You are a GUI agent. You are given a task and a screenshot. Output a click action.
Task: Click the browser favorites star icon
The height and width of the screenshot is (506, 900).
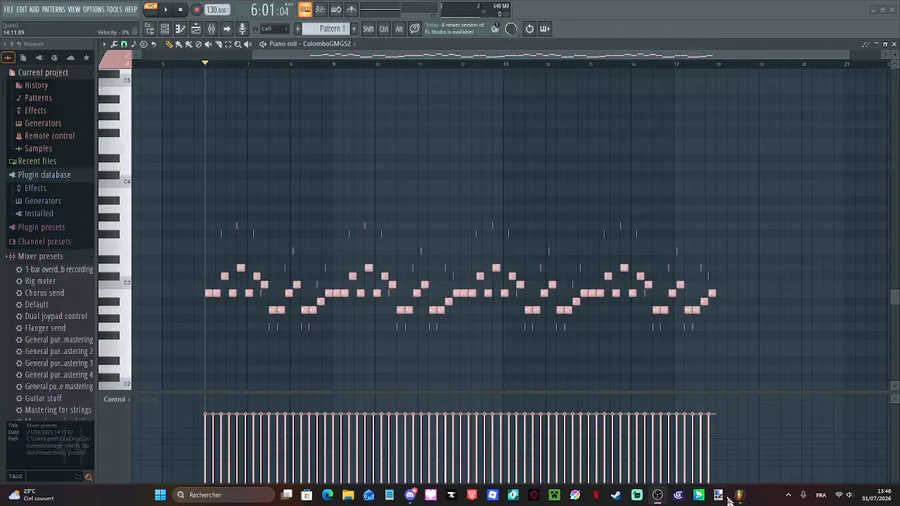[x=87, y=57]
